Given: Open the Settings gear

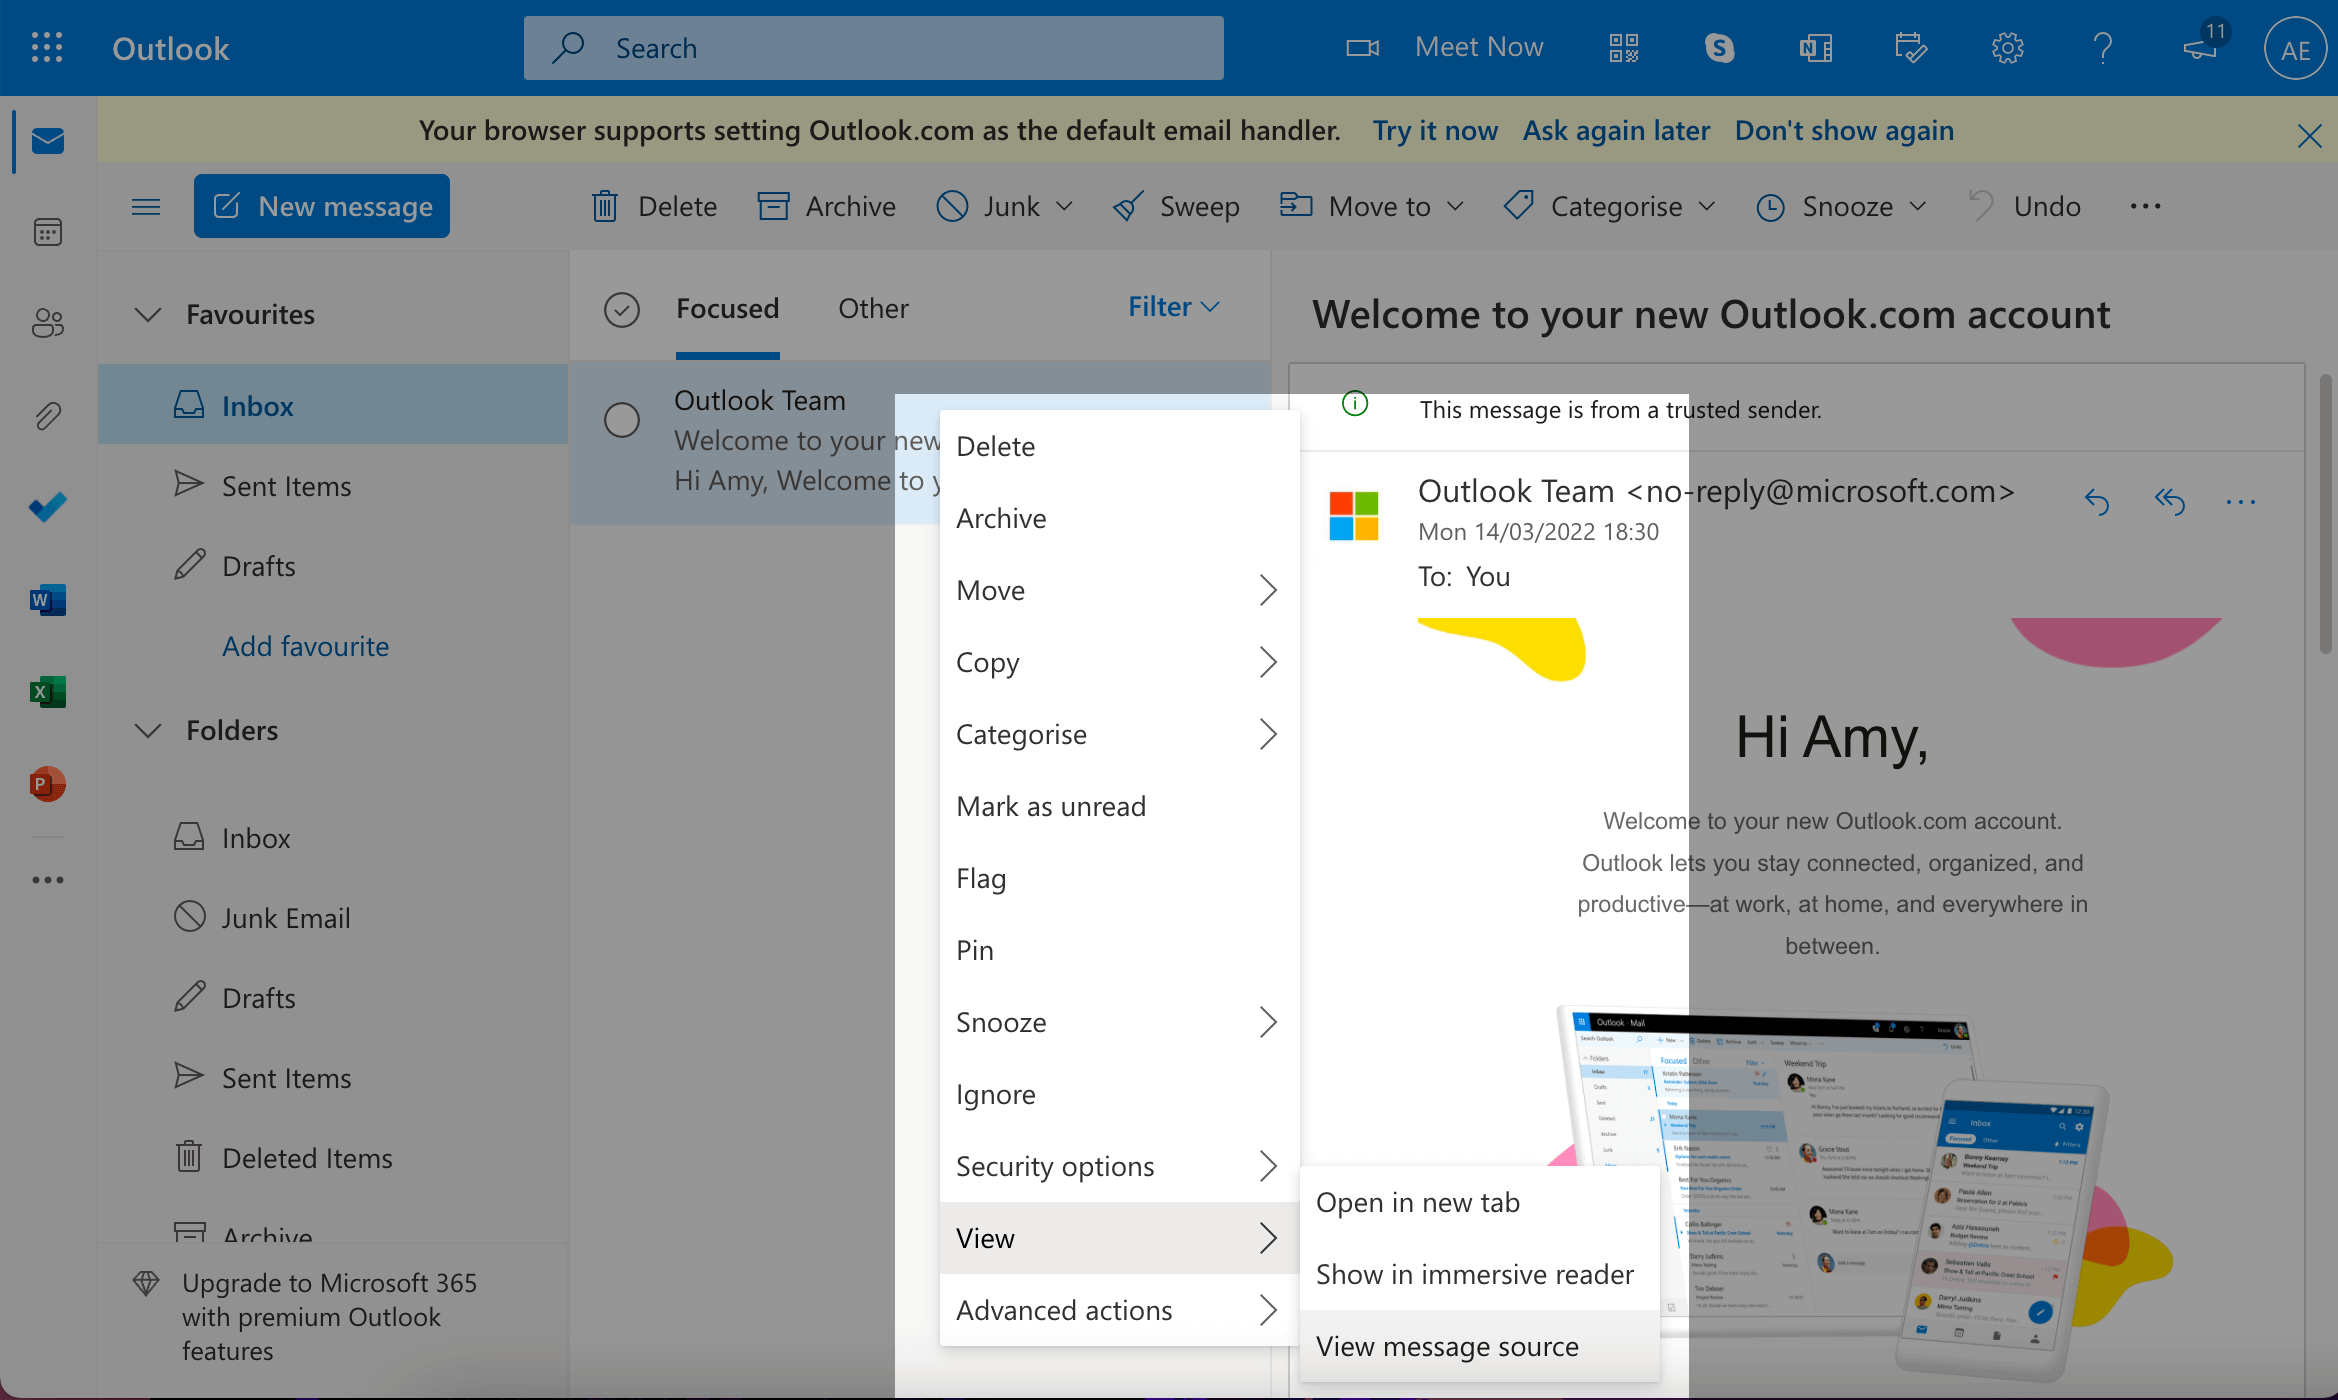Looking at the screenshot, I should (x=2007, y=47).
